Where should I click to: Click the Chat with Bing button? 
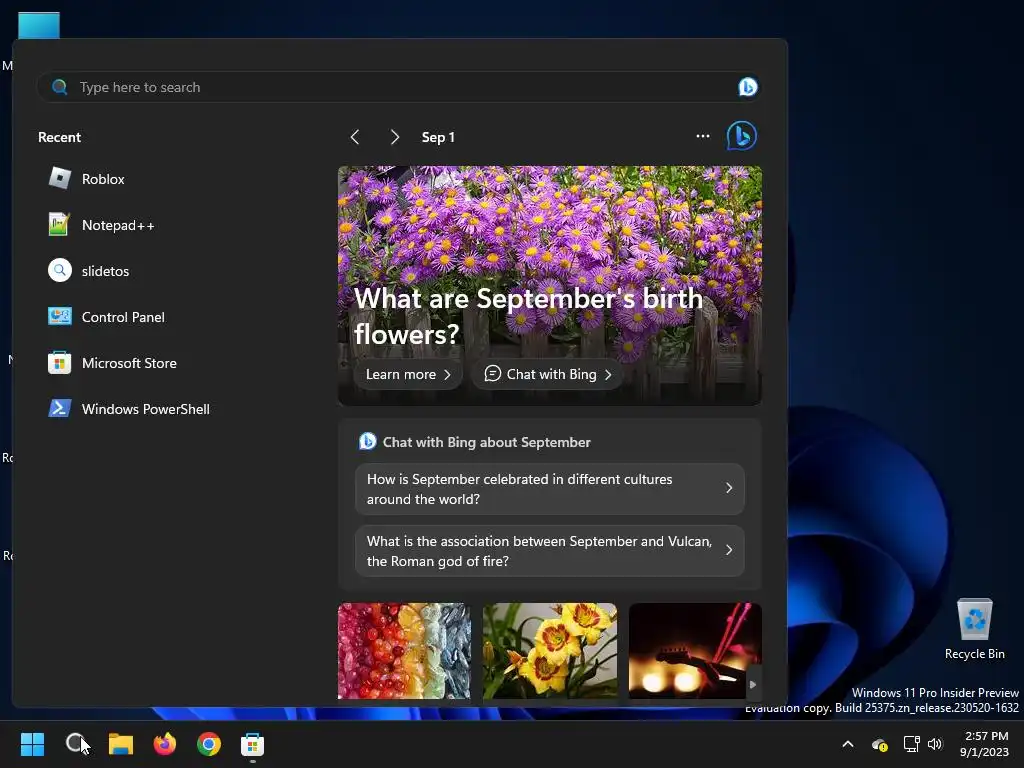coord(547,374)
